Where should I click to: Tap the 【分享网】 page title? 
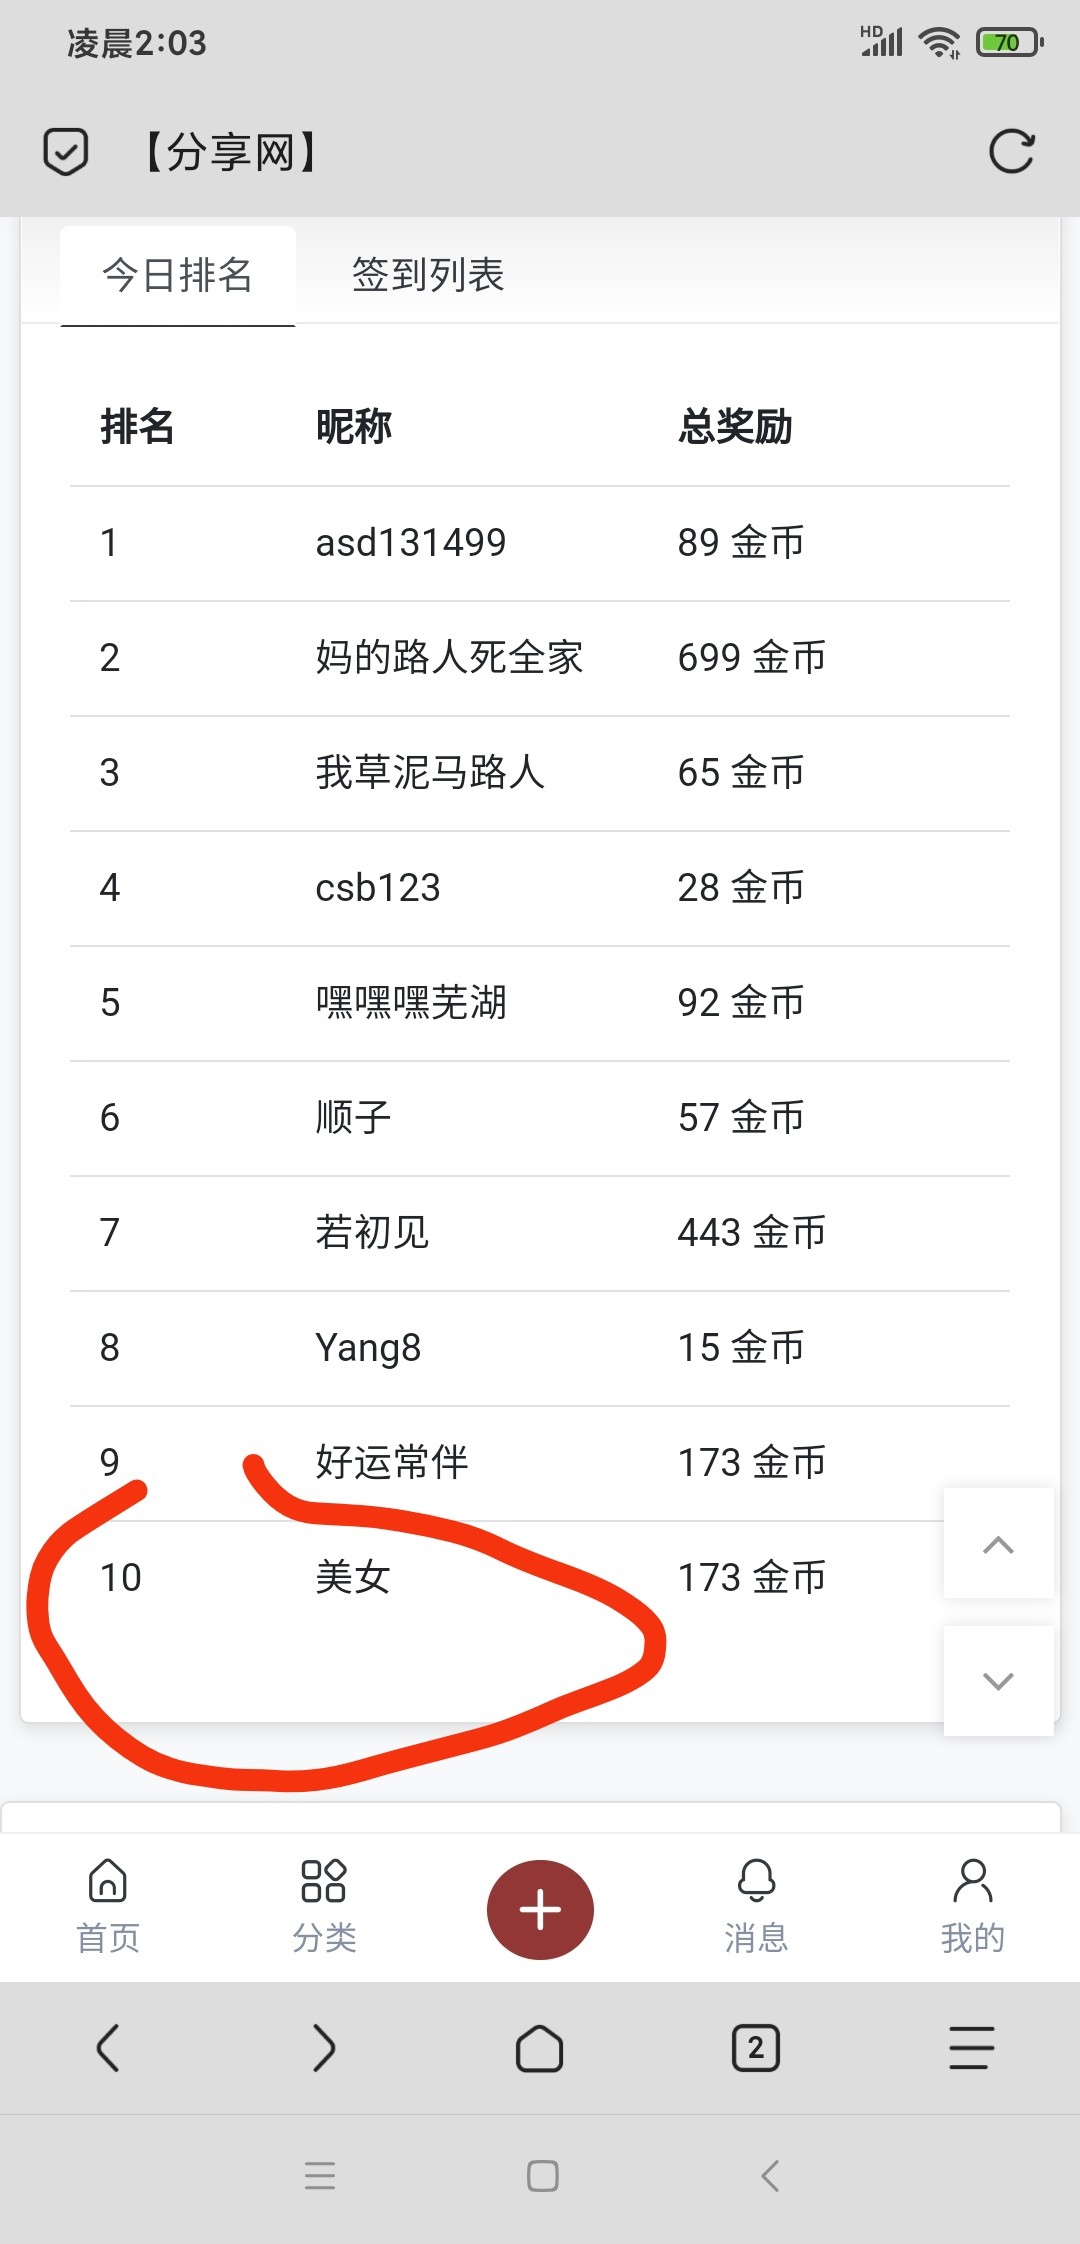(x=231, y=153)
